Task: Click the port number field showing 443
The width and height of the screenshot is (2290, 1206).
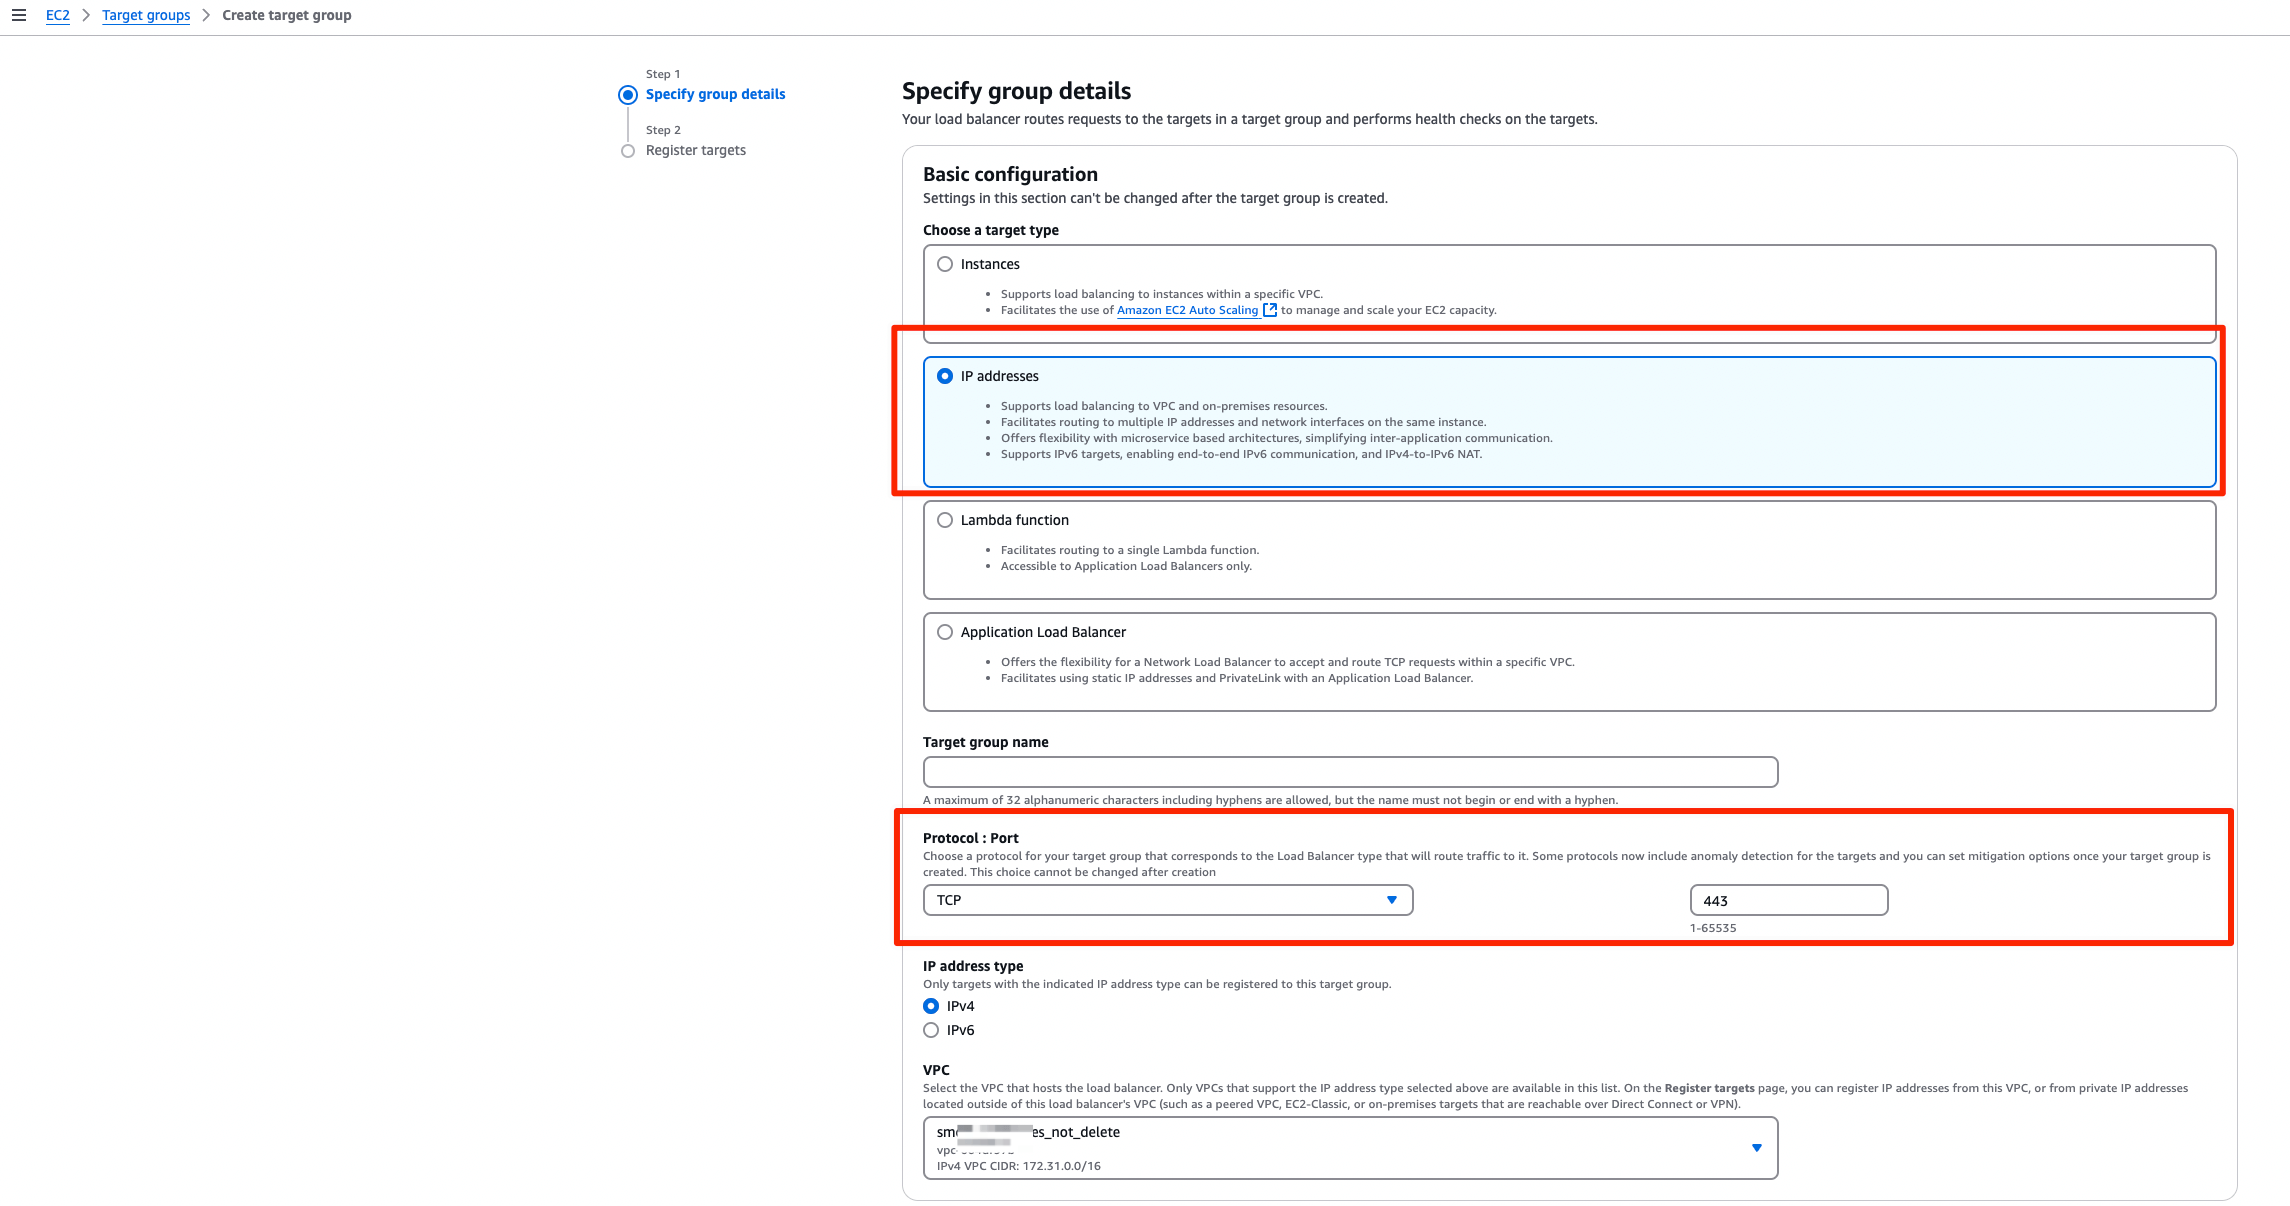Action: point(1788,900)
